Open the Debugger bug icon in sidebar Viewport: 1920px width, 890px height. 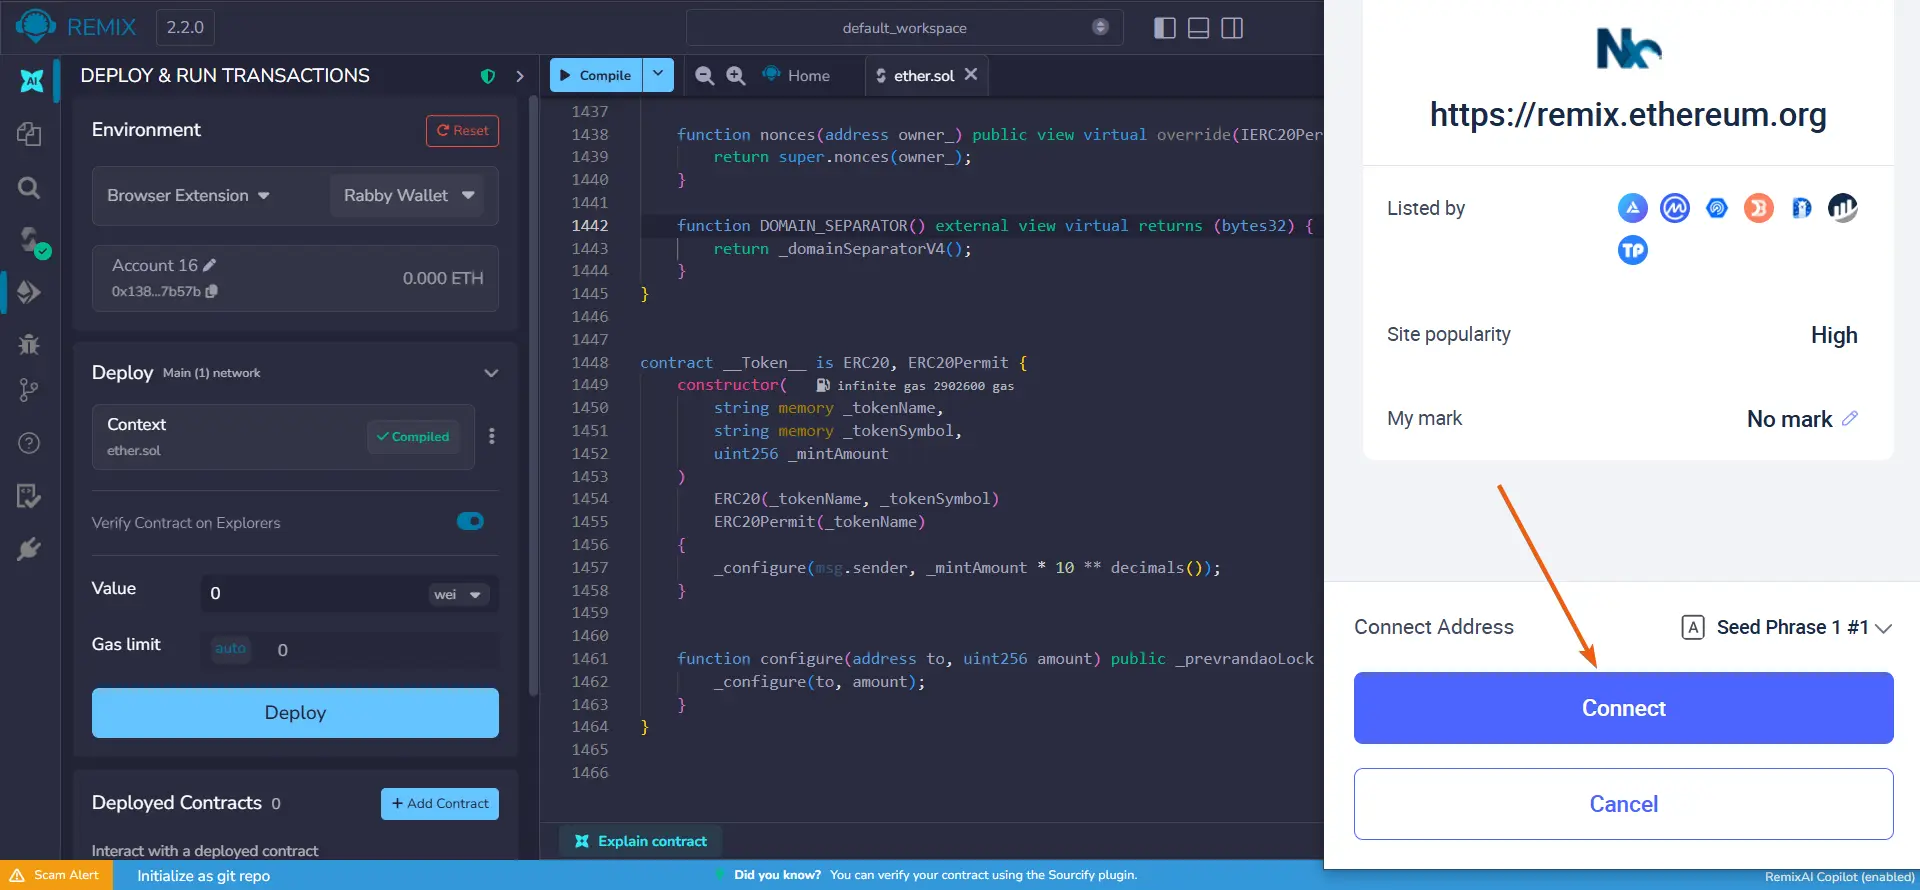(x=29, y=344)
